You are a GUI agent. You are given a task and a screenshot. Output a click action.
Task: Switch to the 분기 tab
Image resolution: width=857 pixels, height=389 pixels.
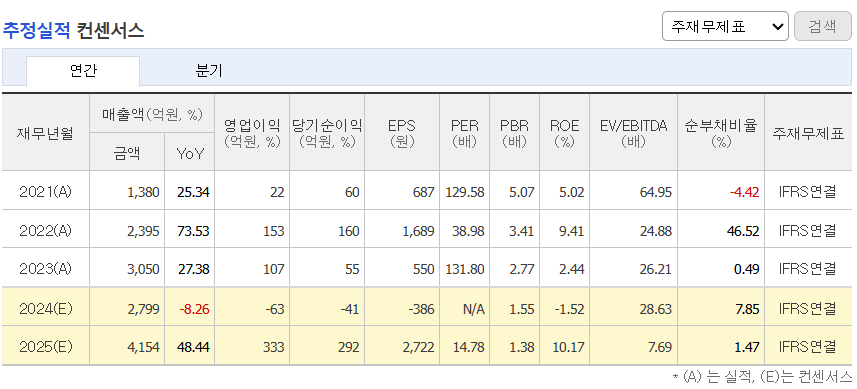tap(209, 71)
